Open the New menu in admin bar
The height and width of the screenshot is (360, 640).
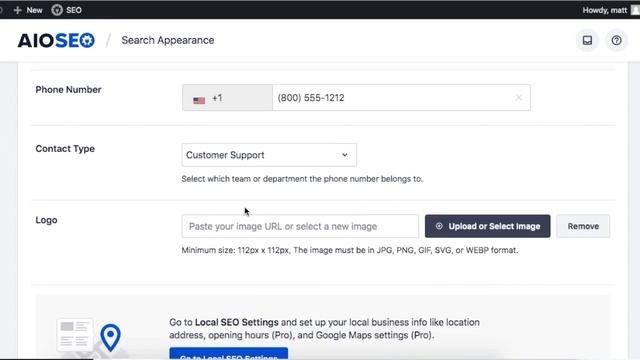click(28, 10)
